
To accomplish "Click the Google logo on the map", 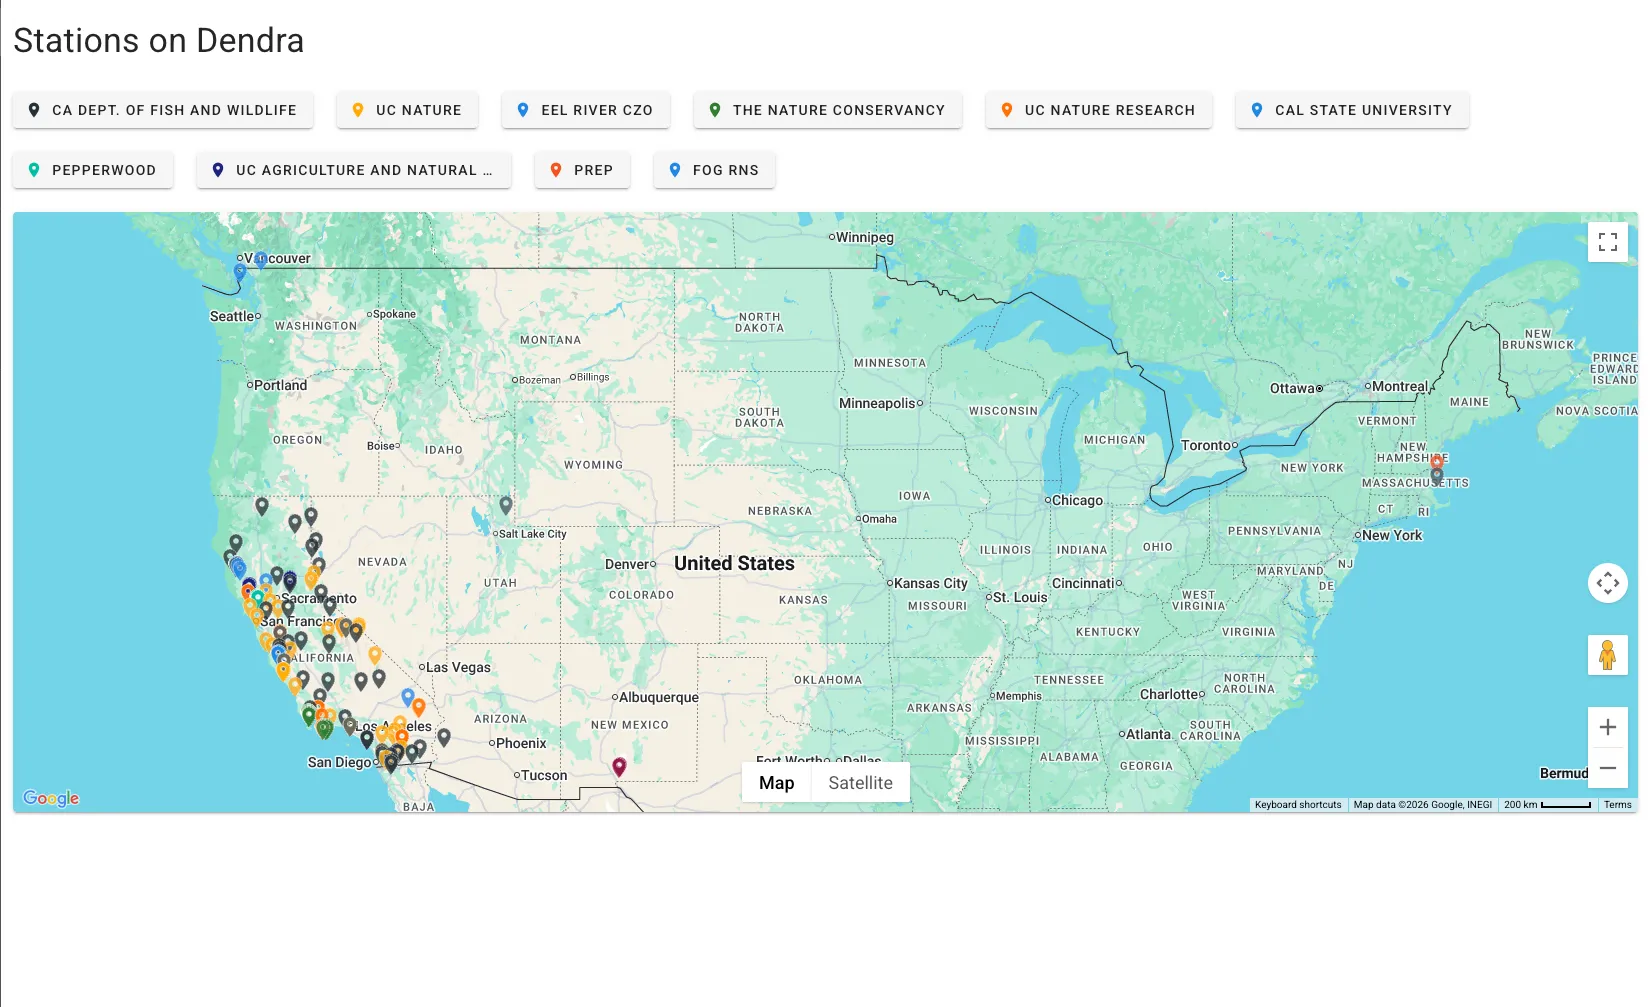I will point(51,798).
